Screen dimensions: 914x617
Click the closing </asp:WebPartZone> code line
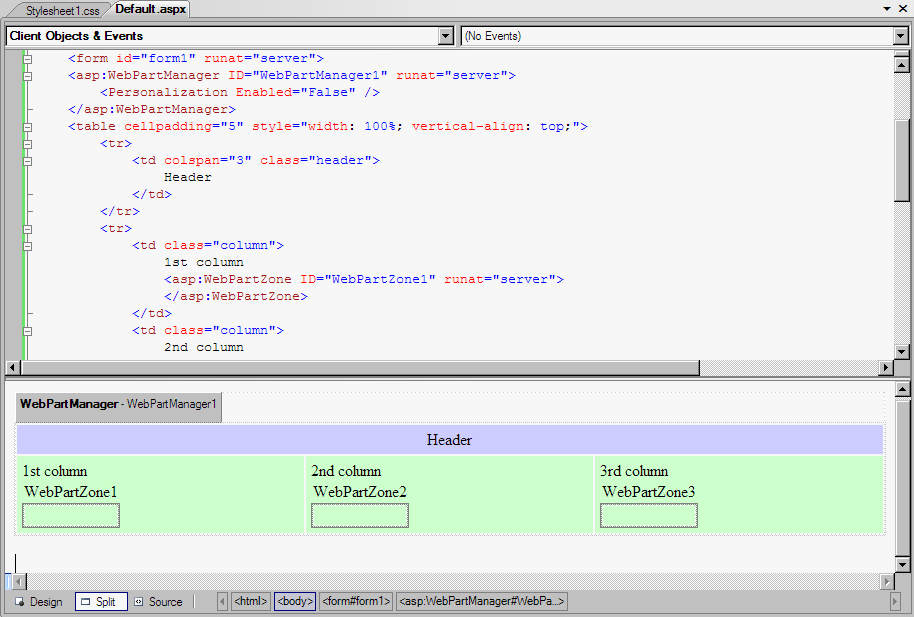[235, 296]
